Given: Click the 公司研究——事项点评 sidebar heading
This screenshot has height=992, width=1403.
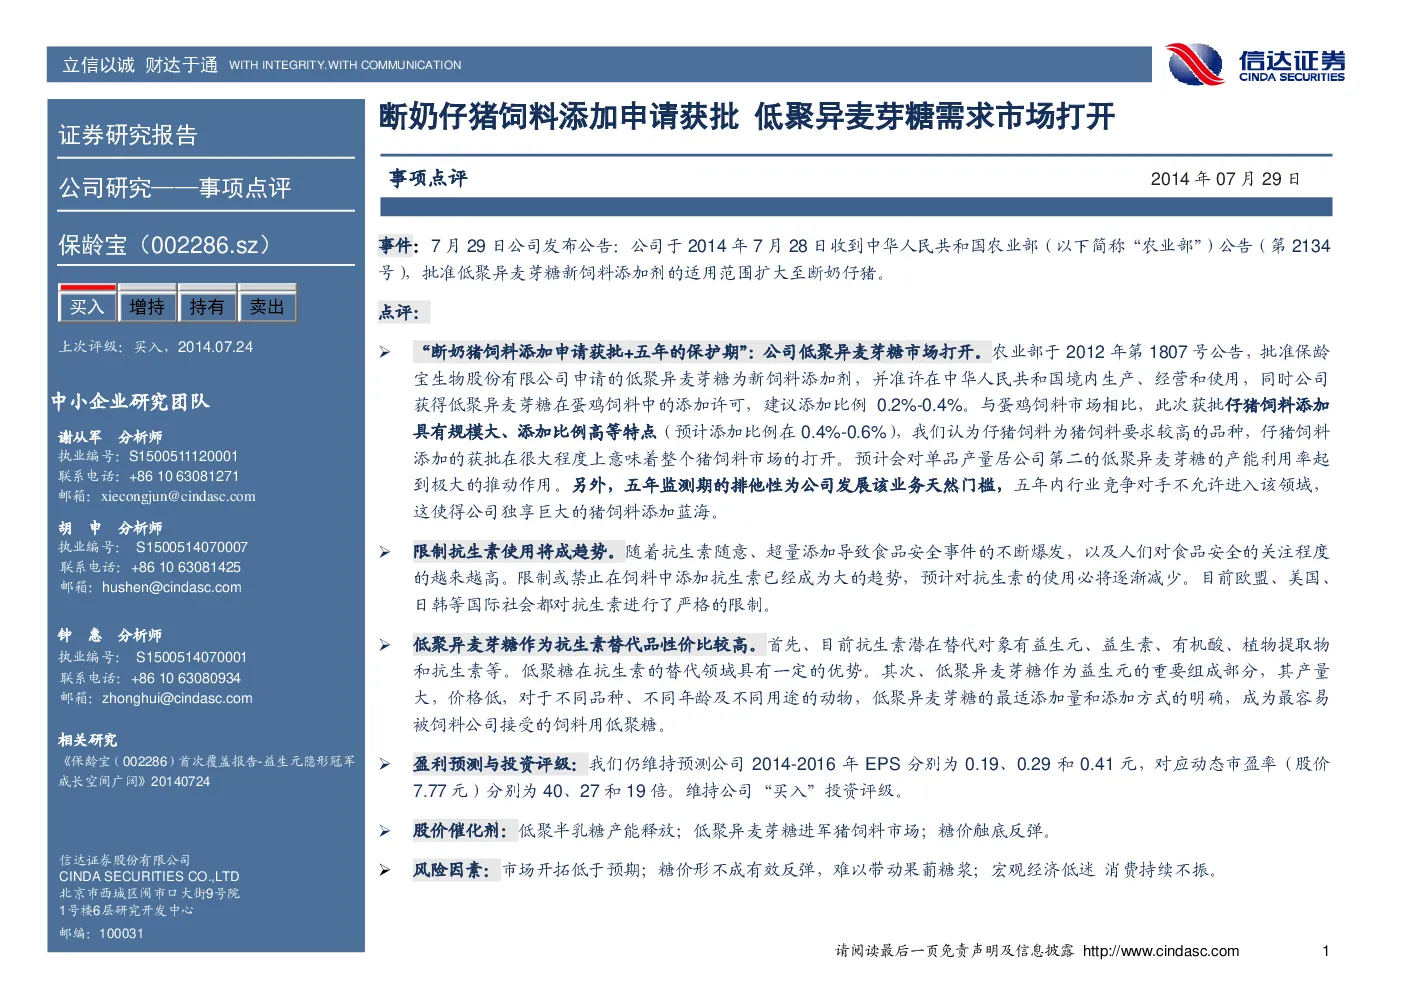Looking at the screenshot, I should point(175,188).
